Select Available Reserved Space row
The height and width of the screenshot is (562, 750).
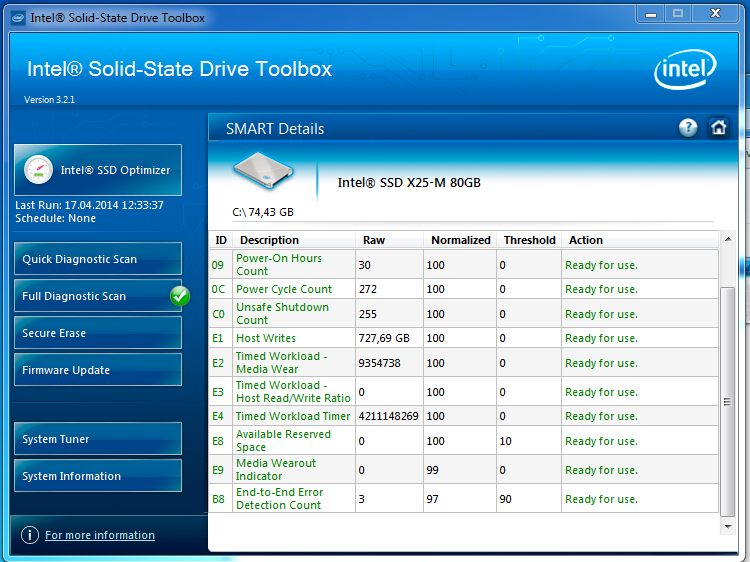coord(464,441)
